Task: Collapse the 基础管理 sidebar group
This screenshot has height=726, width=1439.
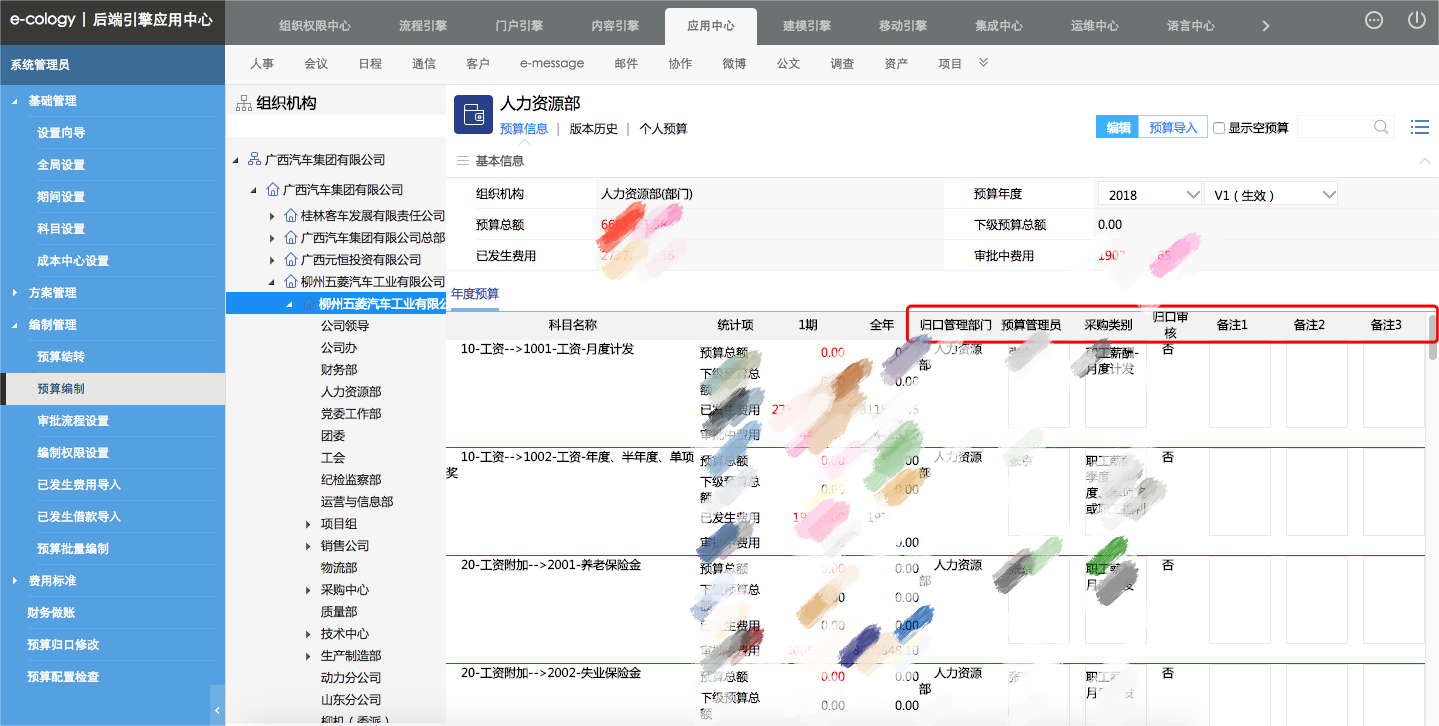Action: tap(14, 101)
